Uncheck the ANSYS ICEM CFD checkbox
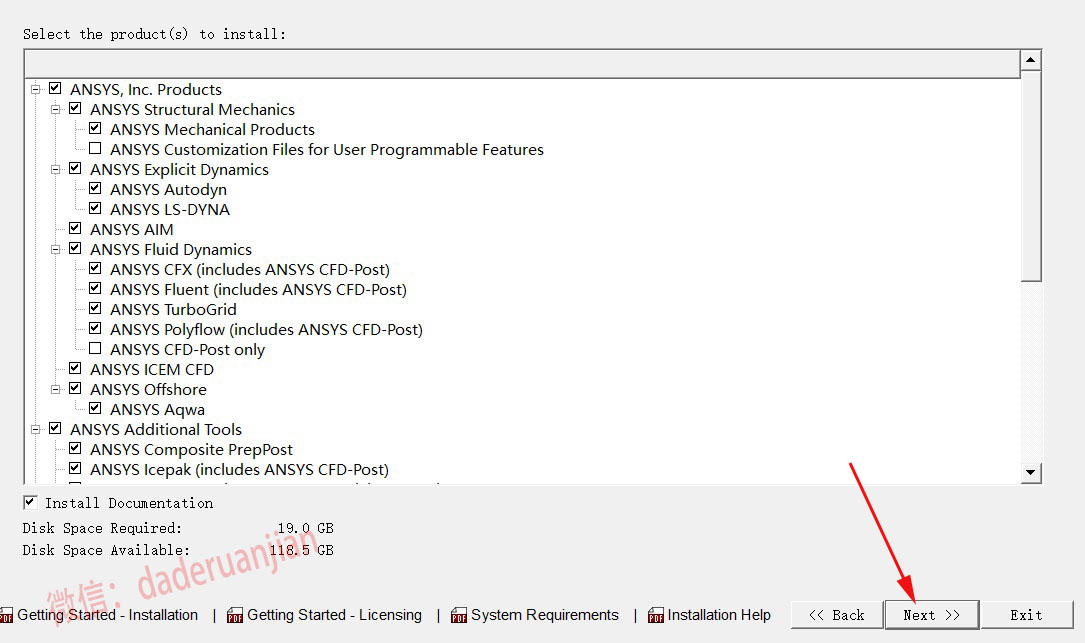Viewport: 1085px width, 643px height. [75, 369]
